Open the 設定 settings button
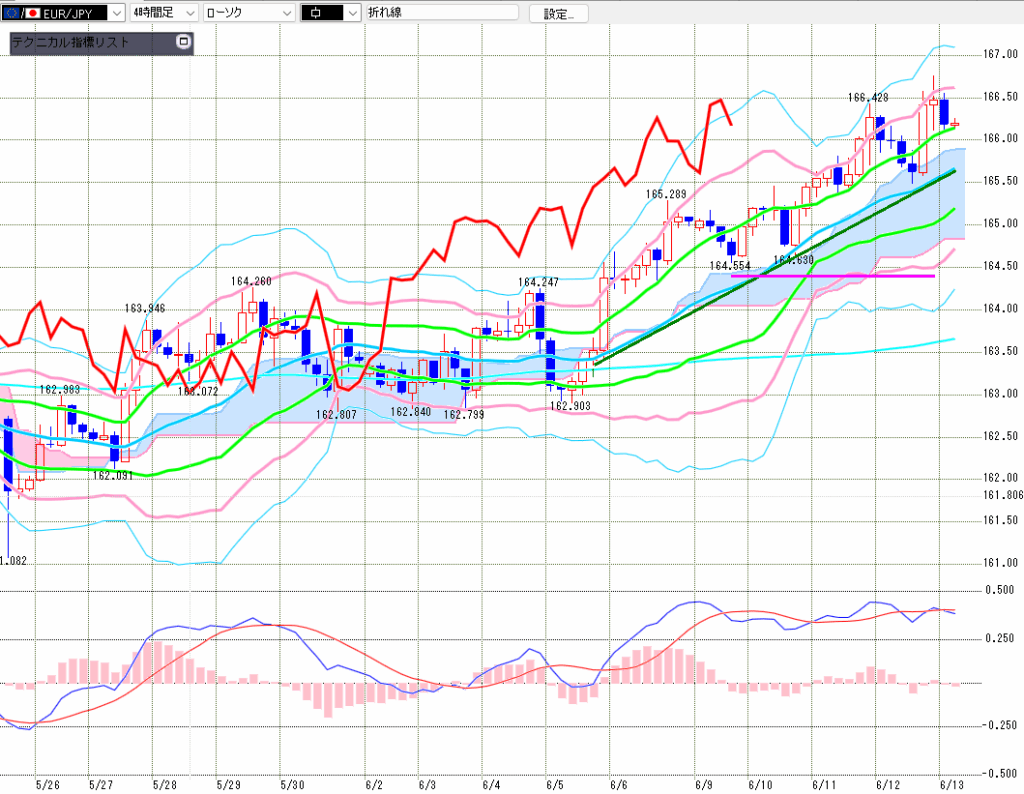 (x=558, y=14)
